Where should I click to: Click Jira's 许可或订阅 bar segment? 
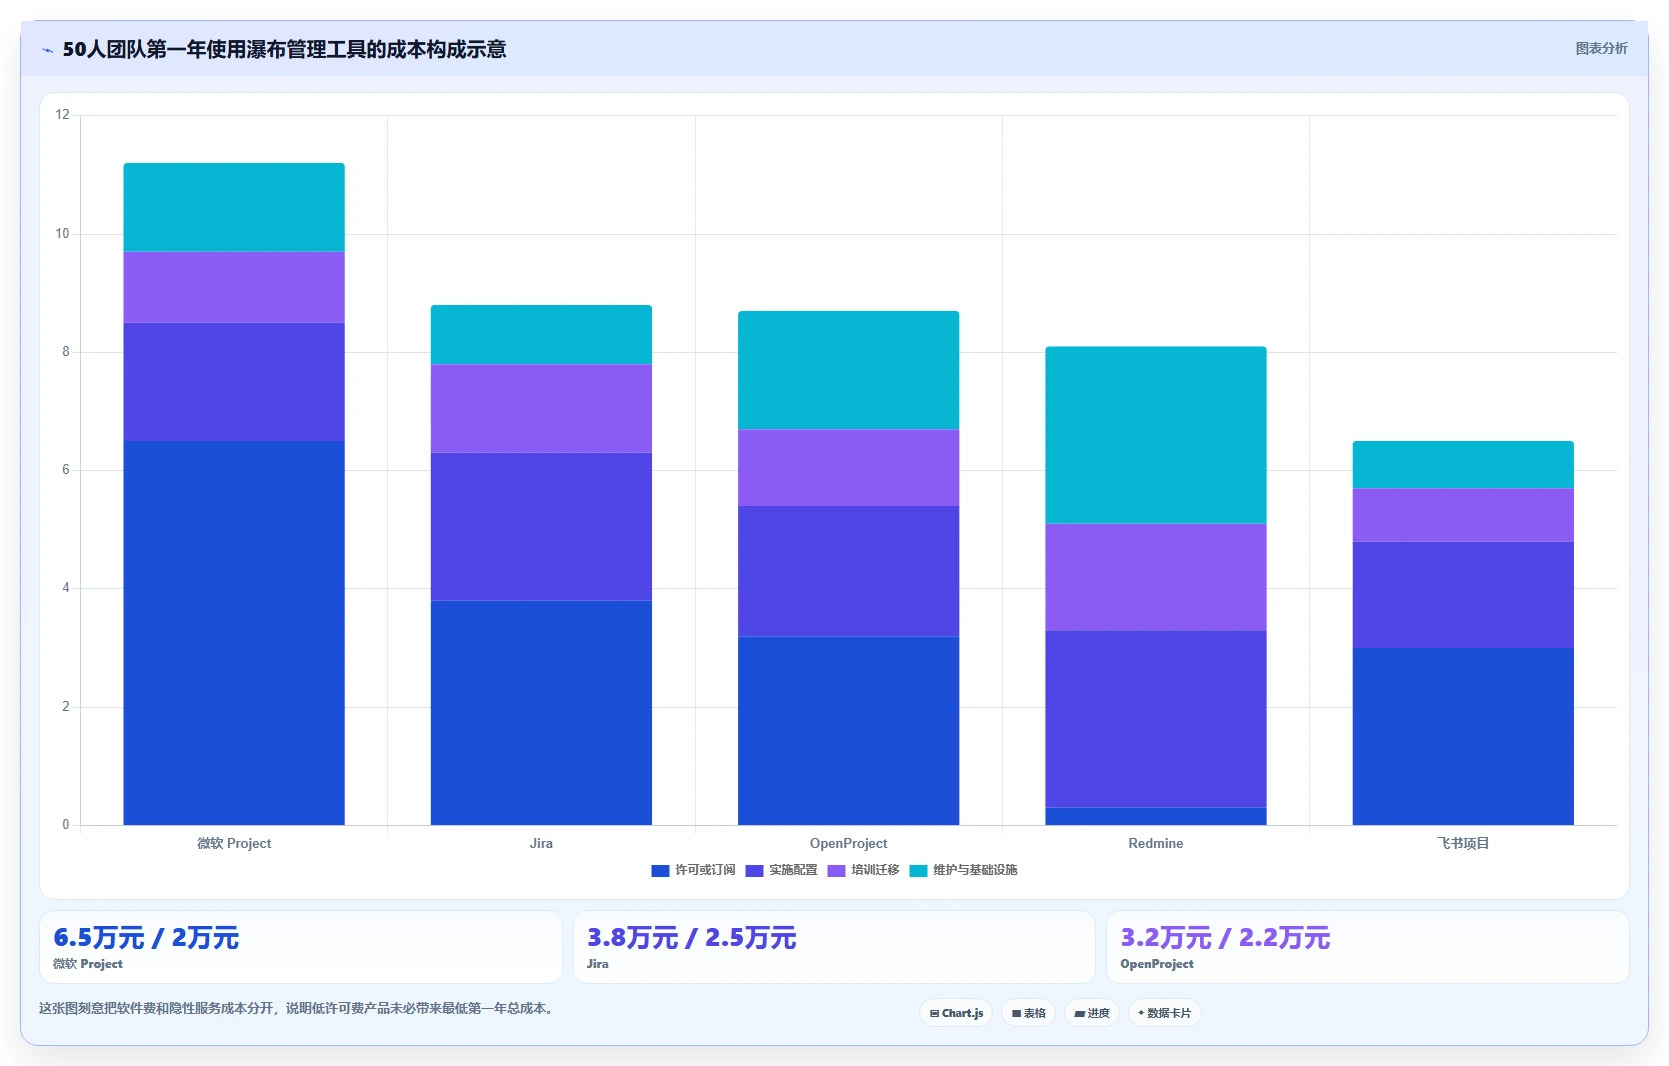click(541, 713)
